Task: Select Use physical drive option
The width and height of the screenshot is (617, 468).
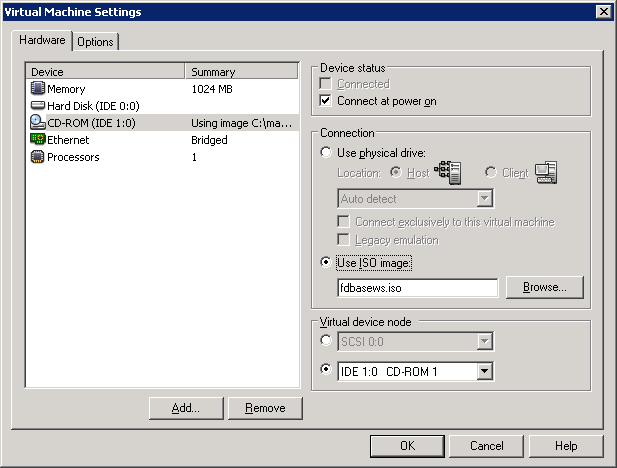Action: pos(326,153)
